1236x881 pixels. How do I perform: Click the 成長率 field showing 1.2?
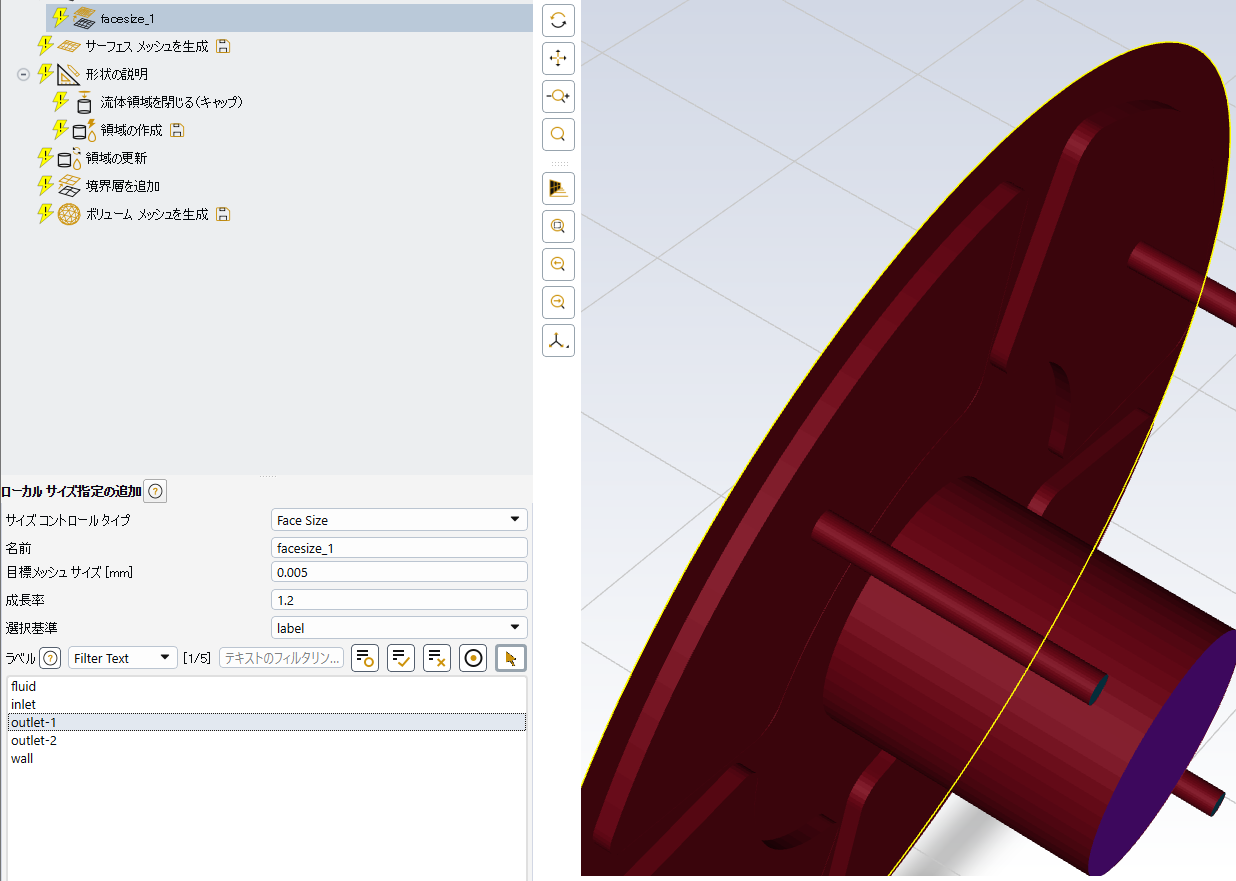coord(400,600)
